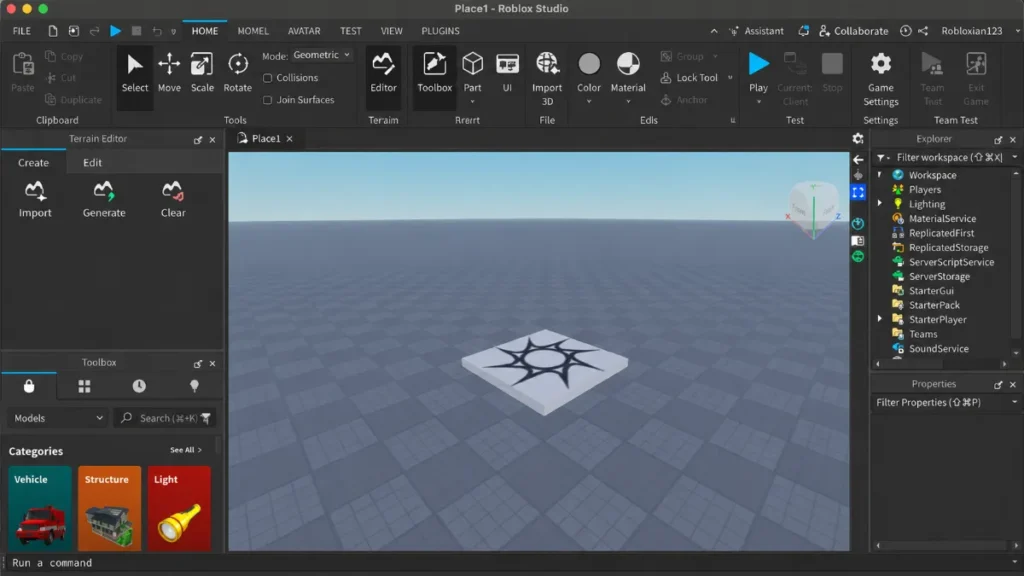
Task: Open the Models category dropdown in Toolbox
Action: [x=57, y=418]
